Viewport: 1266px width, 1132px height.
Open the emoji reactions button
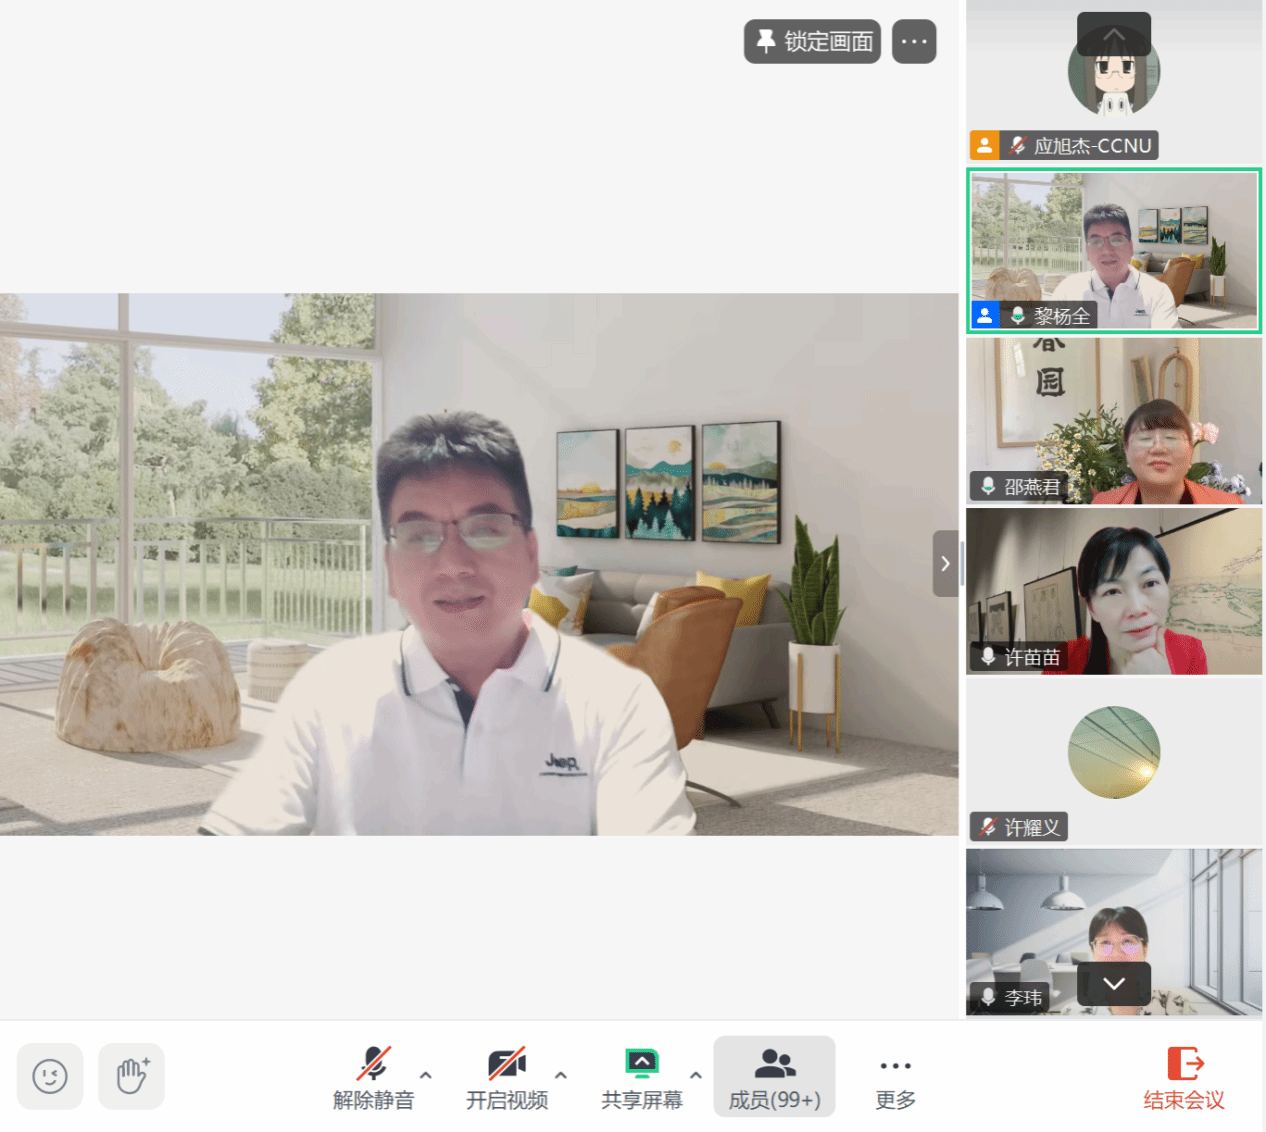50,1076
